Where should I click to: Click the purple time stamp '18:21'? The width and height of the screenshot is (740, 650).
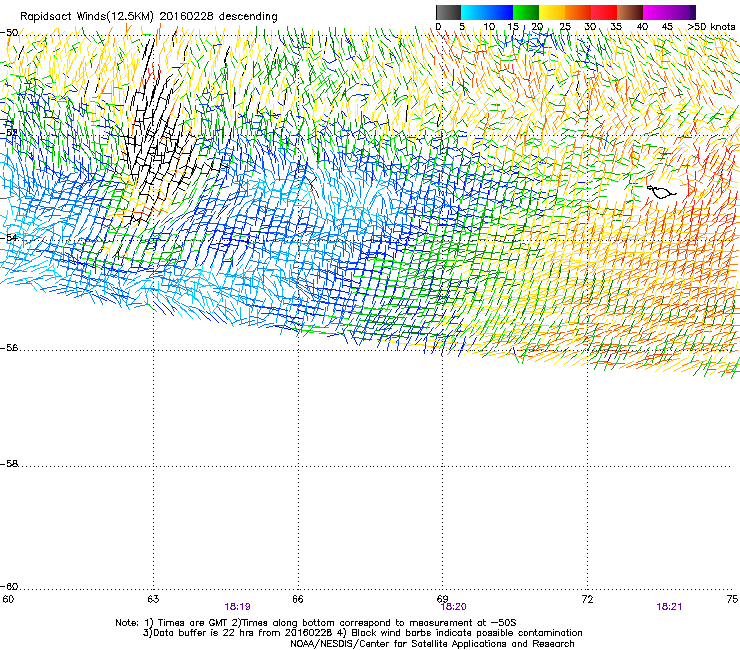click(x=669, y=607)
